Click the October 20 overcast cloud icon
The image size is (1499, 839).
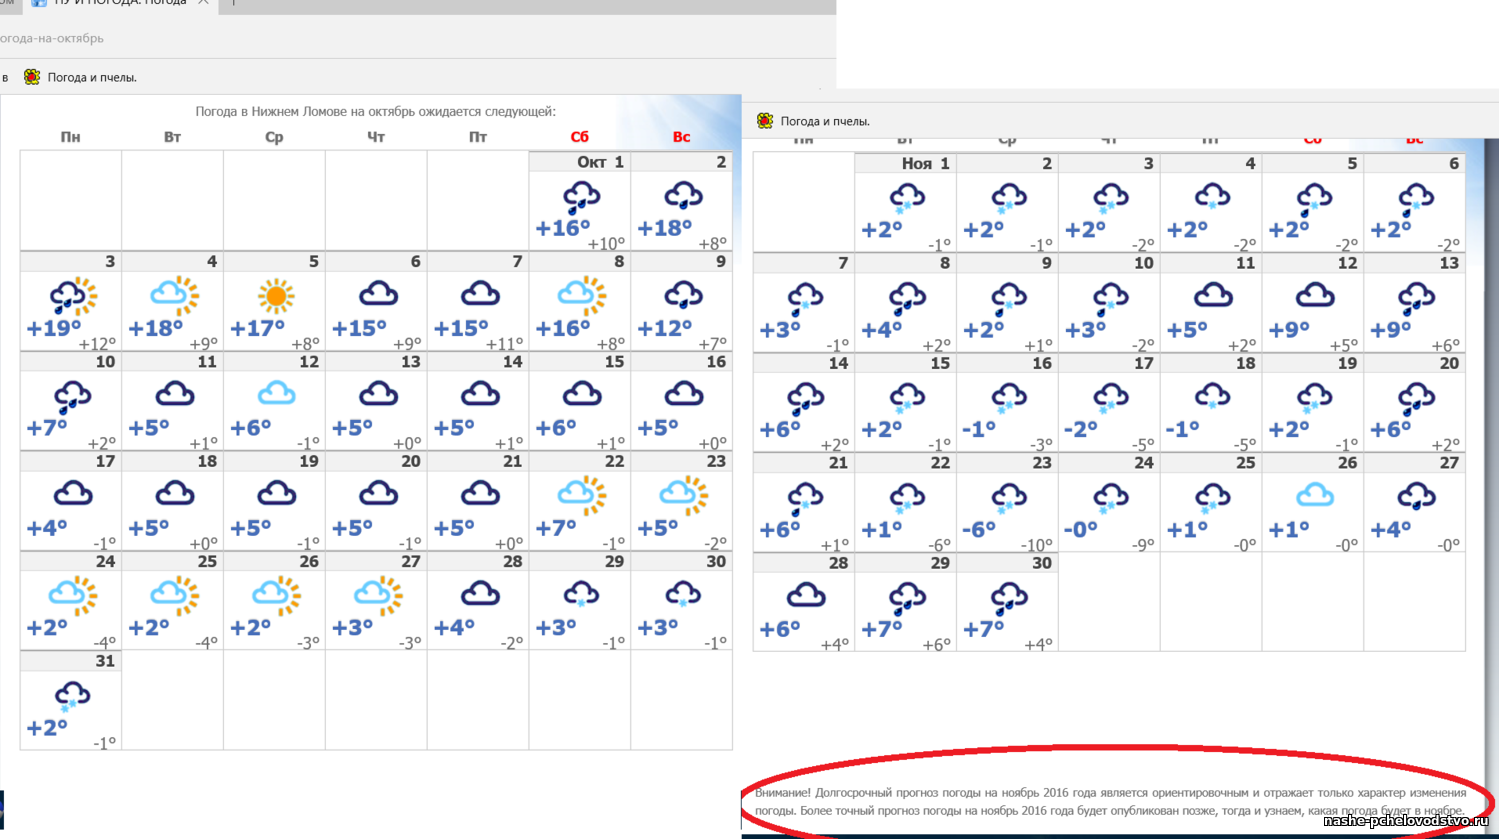(379, 493)
